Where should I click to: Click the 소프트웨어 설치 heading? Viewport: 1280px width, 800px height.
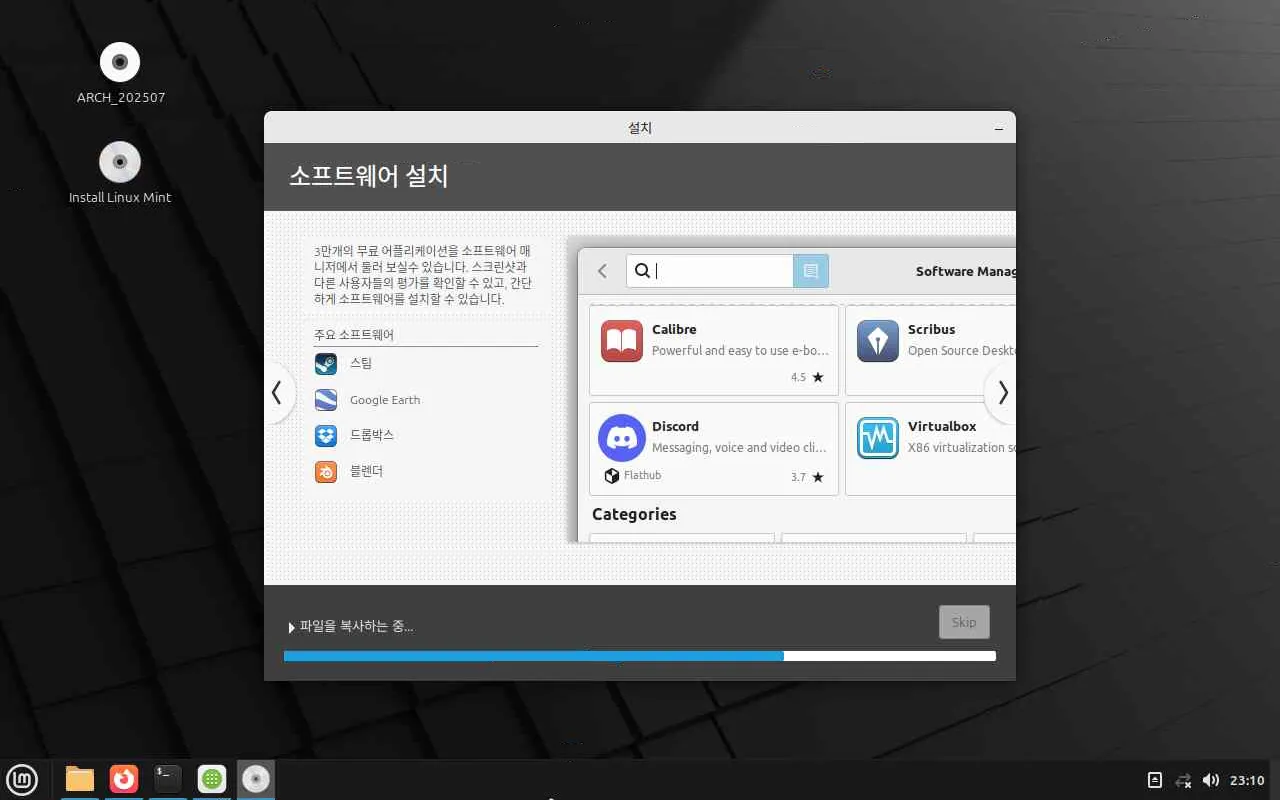coord(368,177)
